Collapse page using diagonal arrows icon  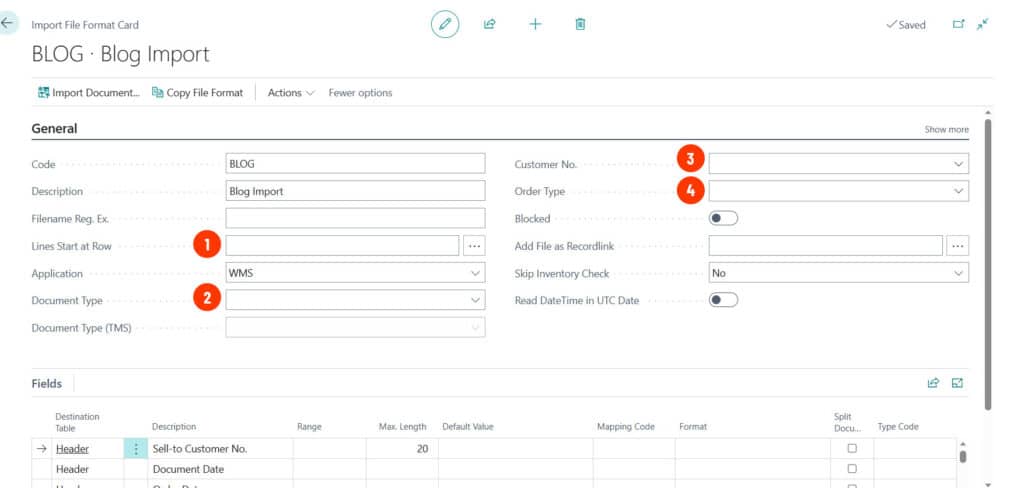[x=983, y=24]
